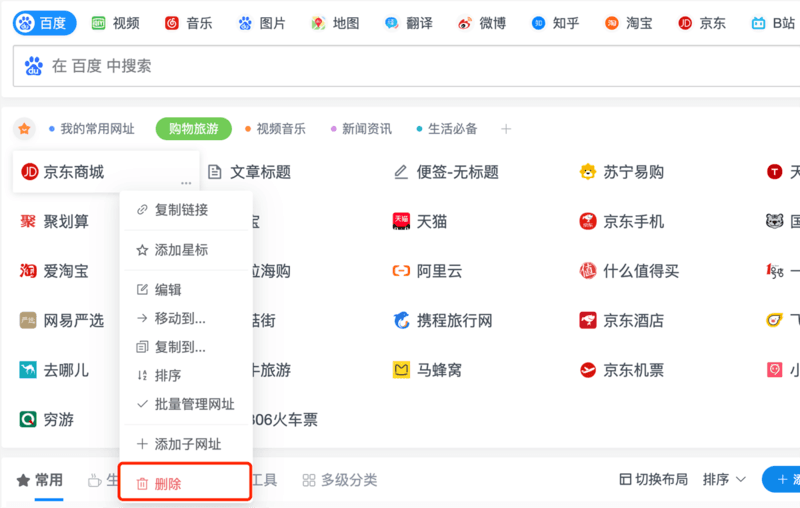Open the 视频 shortcut
Viewport: 800px width, 508px height.
coord(115,23)
